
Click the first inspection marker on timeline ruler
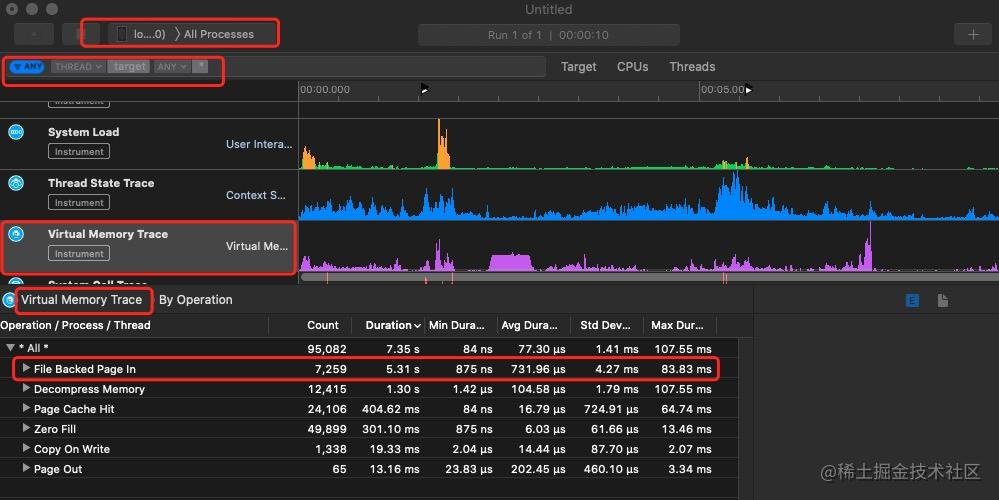[x=424, y=89]
